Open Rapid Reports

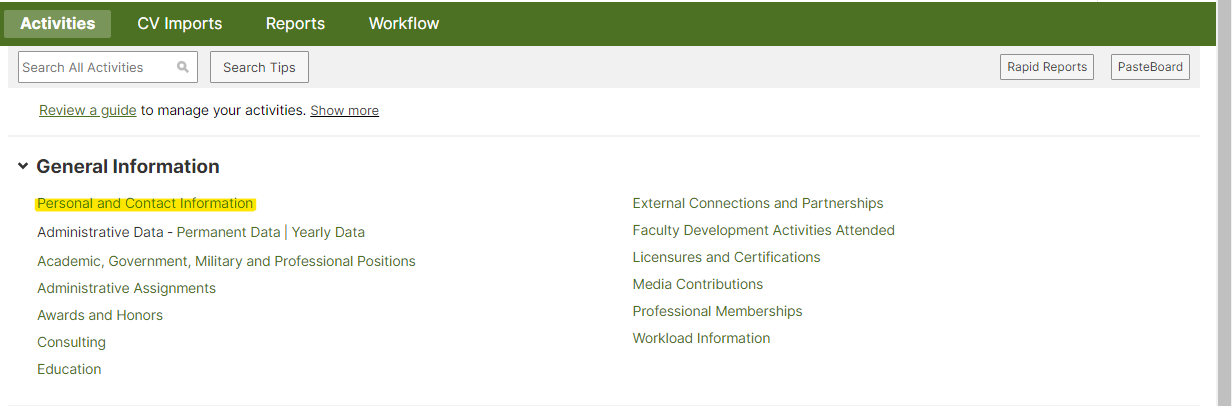(x=1047, y=67)
